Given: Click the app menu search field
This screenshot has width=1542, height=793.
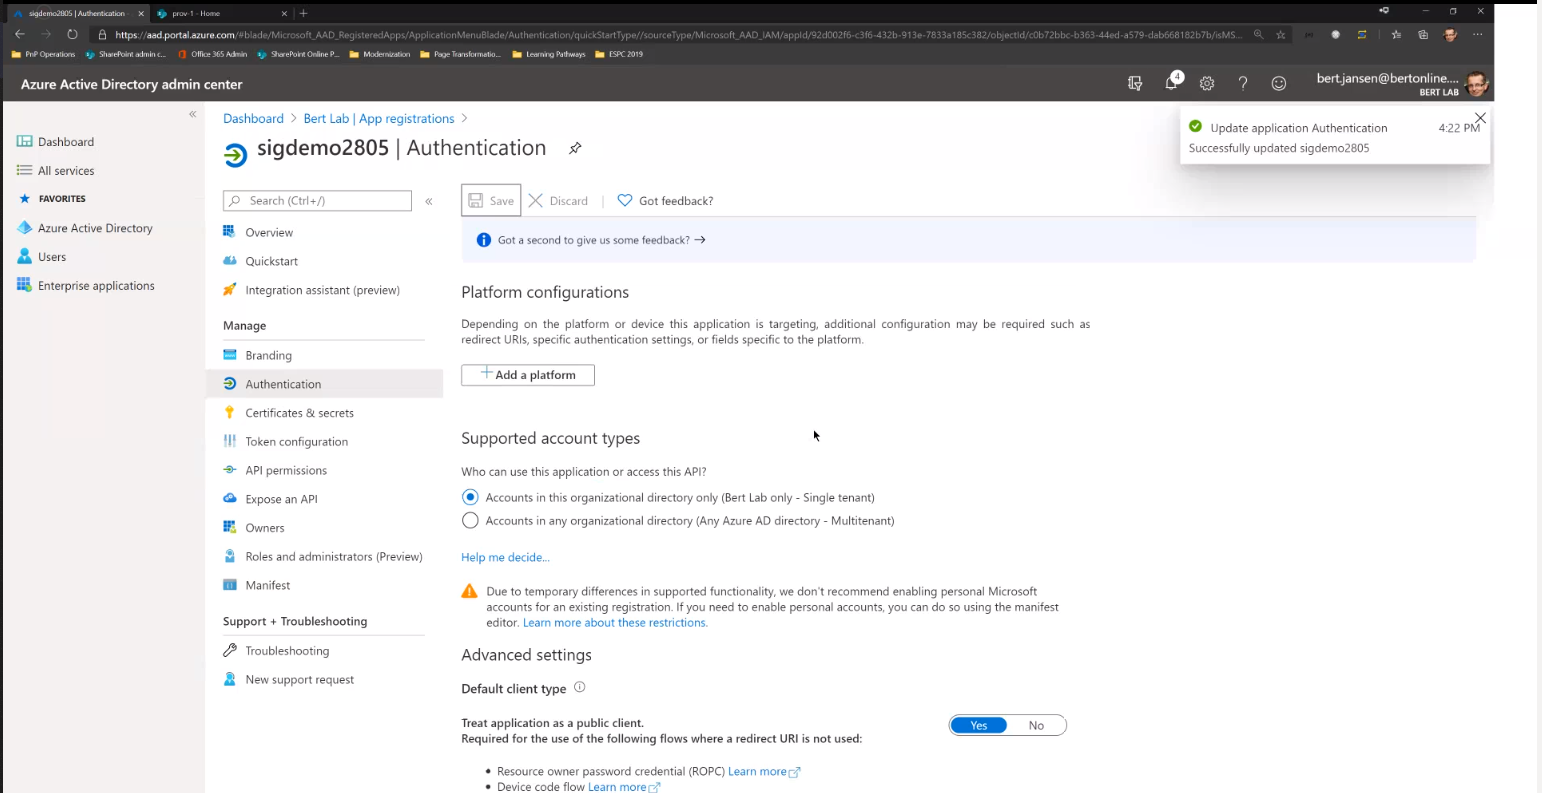Looking at the screenshot, I should [320, 200].
